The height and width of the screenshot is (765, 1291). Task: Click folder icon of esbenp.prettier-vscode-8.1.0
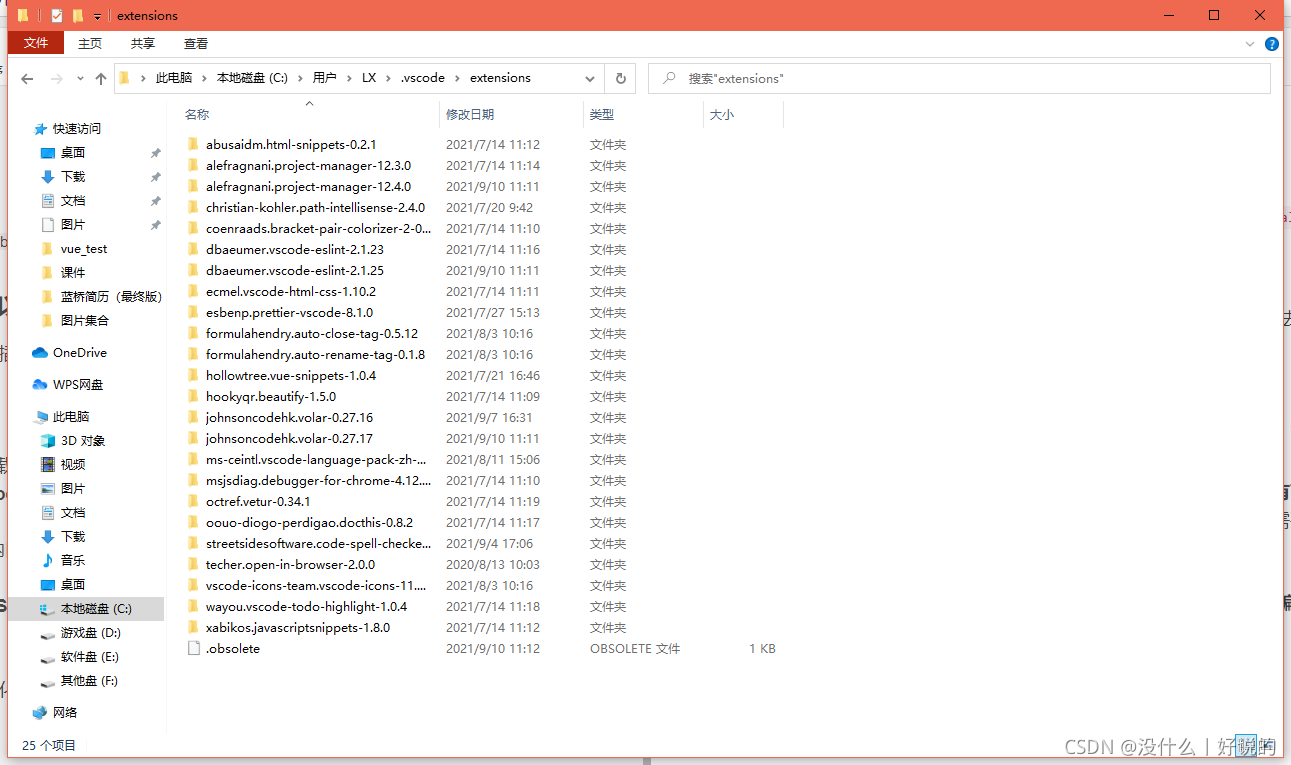[x=194, y=313]
